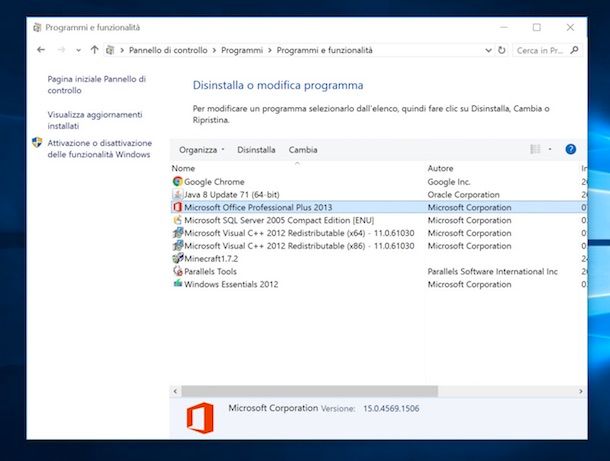Close the Programmi e funzionalità window
610x461 pixels.
pos(570,27)
